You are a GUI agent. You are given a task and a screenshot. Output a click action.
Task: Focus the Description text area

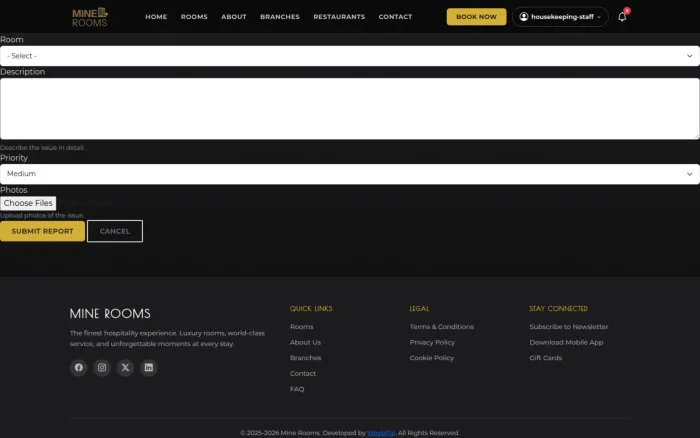(x=350, y=109)
